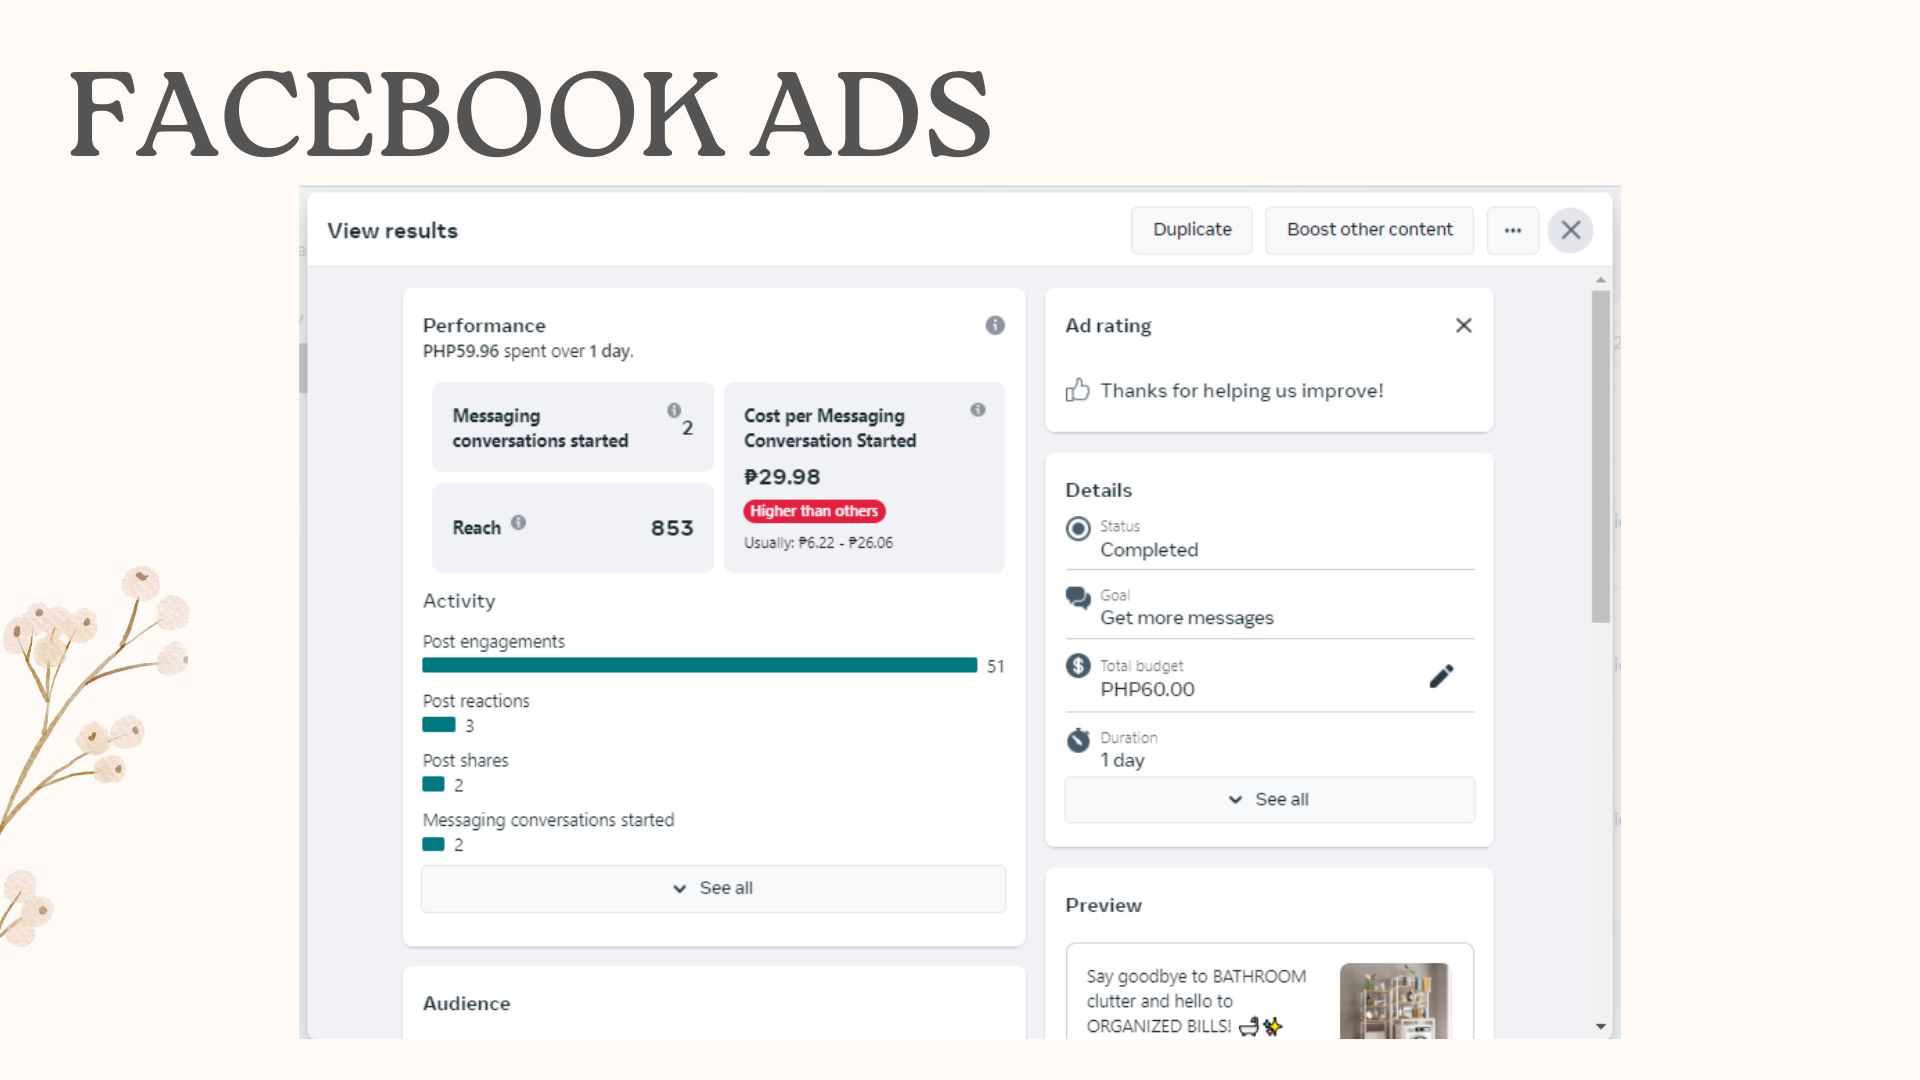Click info icon beside Messaging conversations started
Image resolution: width=1920 pixels, height=1080 pixels.
click(674, 410)
